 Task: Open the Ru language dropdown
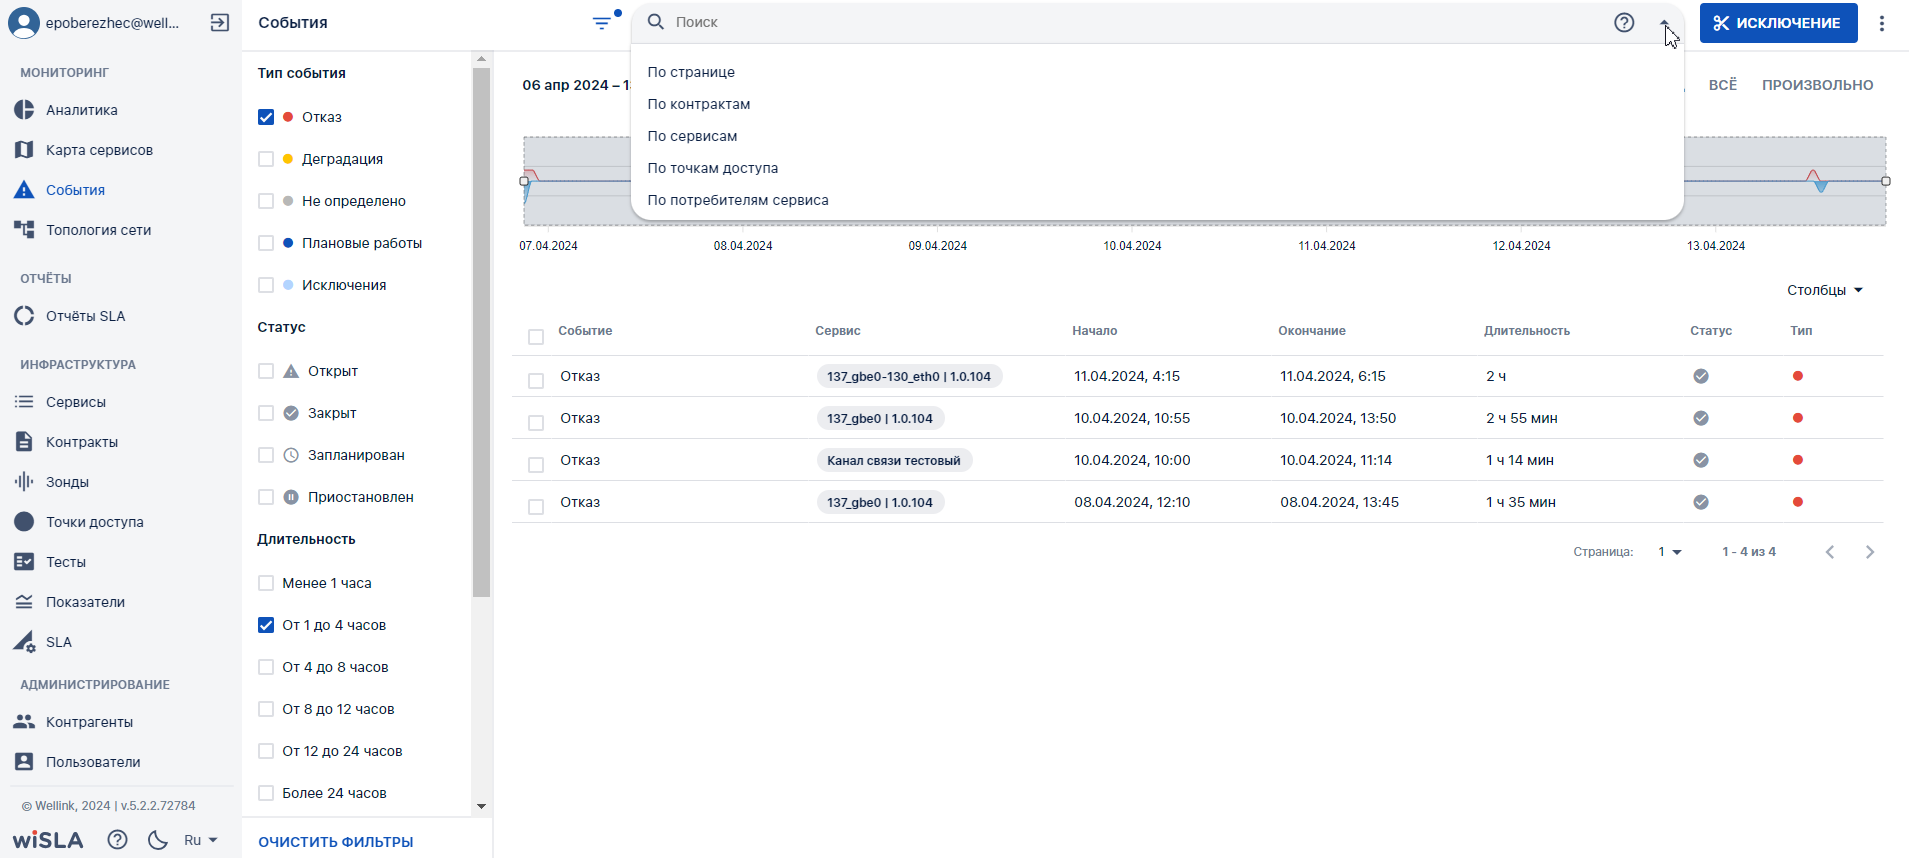pyautogui.click(x=201, y=840)
